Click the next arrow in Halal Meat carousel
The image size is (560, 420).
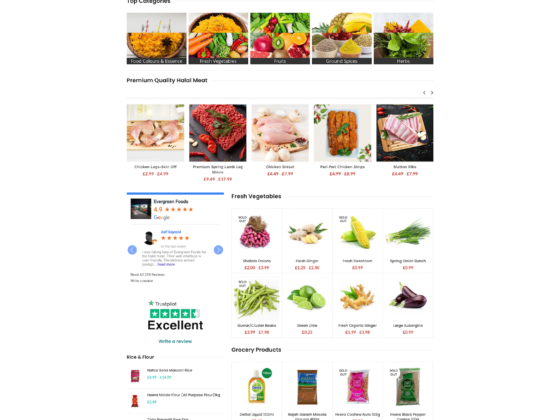[432, 93]
